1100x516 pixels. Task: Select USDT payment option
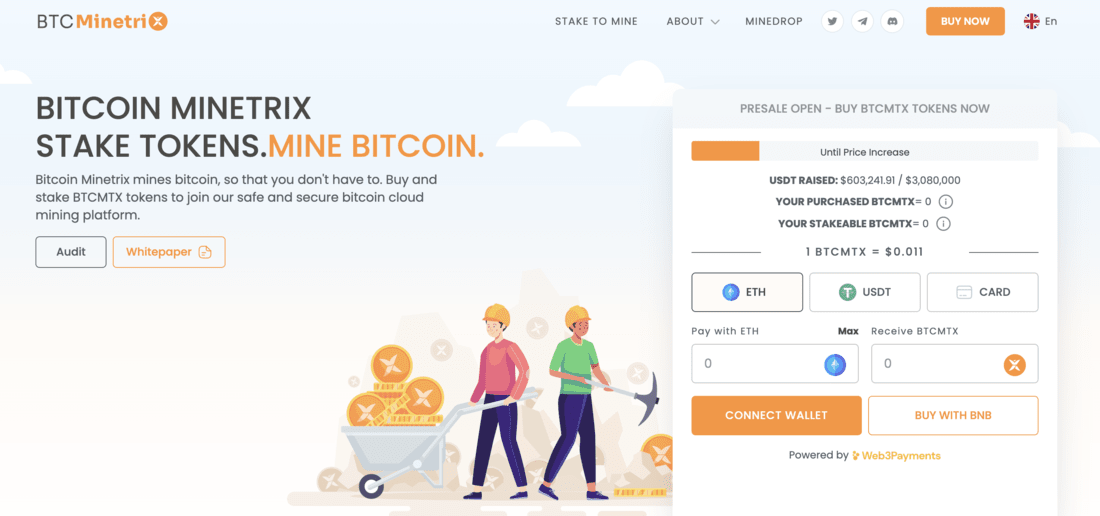pos(865,292)
